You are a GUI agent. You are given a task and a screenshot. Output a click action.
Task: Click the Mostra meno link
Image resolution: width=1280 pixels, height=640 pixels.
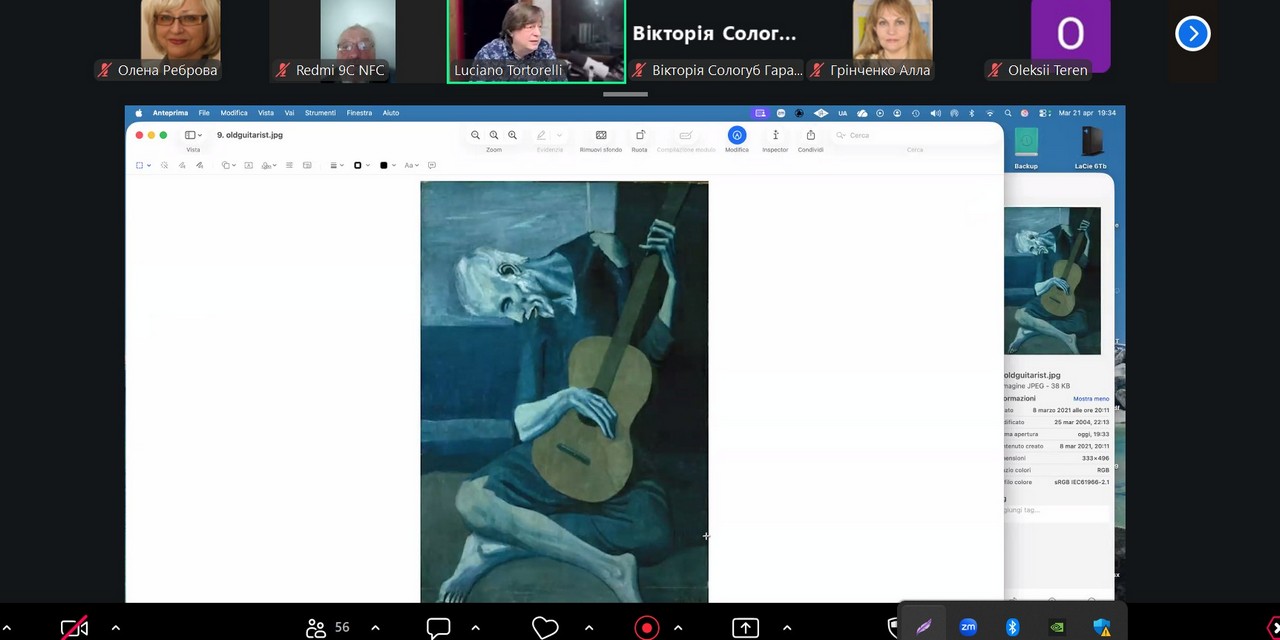(1090, 398)
